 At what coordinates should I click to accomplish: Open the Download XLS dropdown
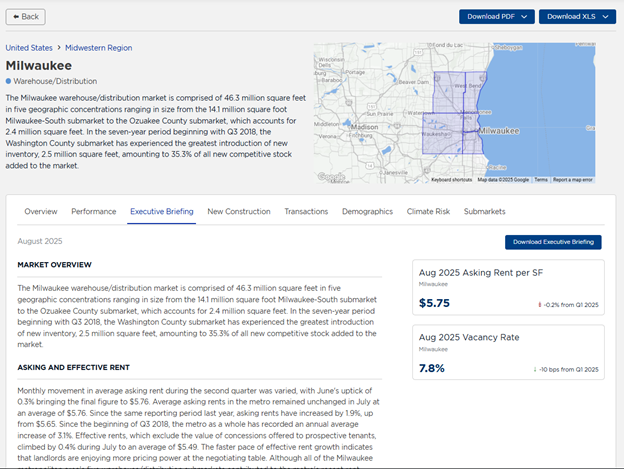point(577,16)
